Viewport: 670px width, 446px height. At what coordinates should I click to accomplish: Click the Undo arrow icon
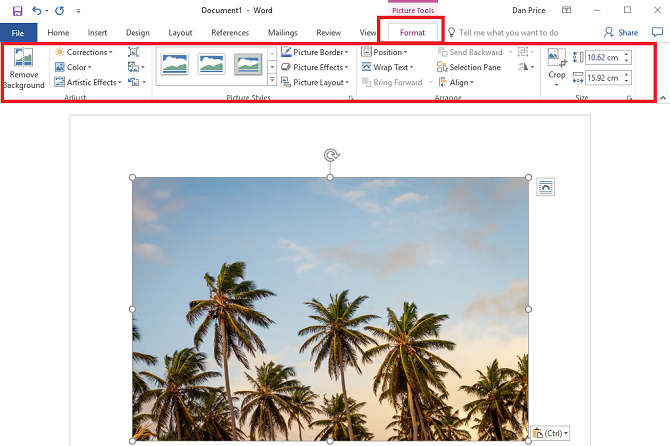[x=38, y=10]
